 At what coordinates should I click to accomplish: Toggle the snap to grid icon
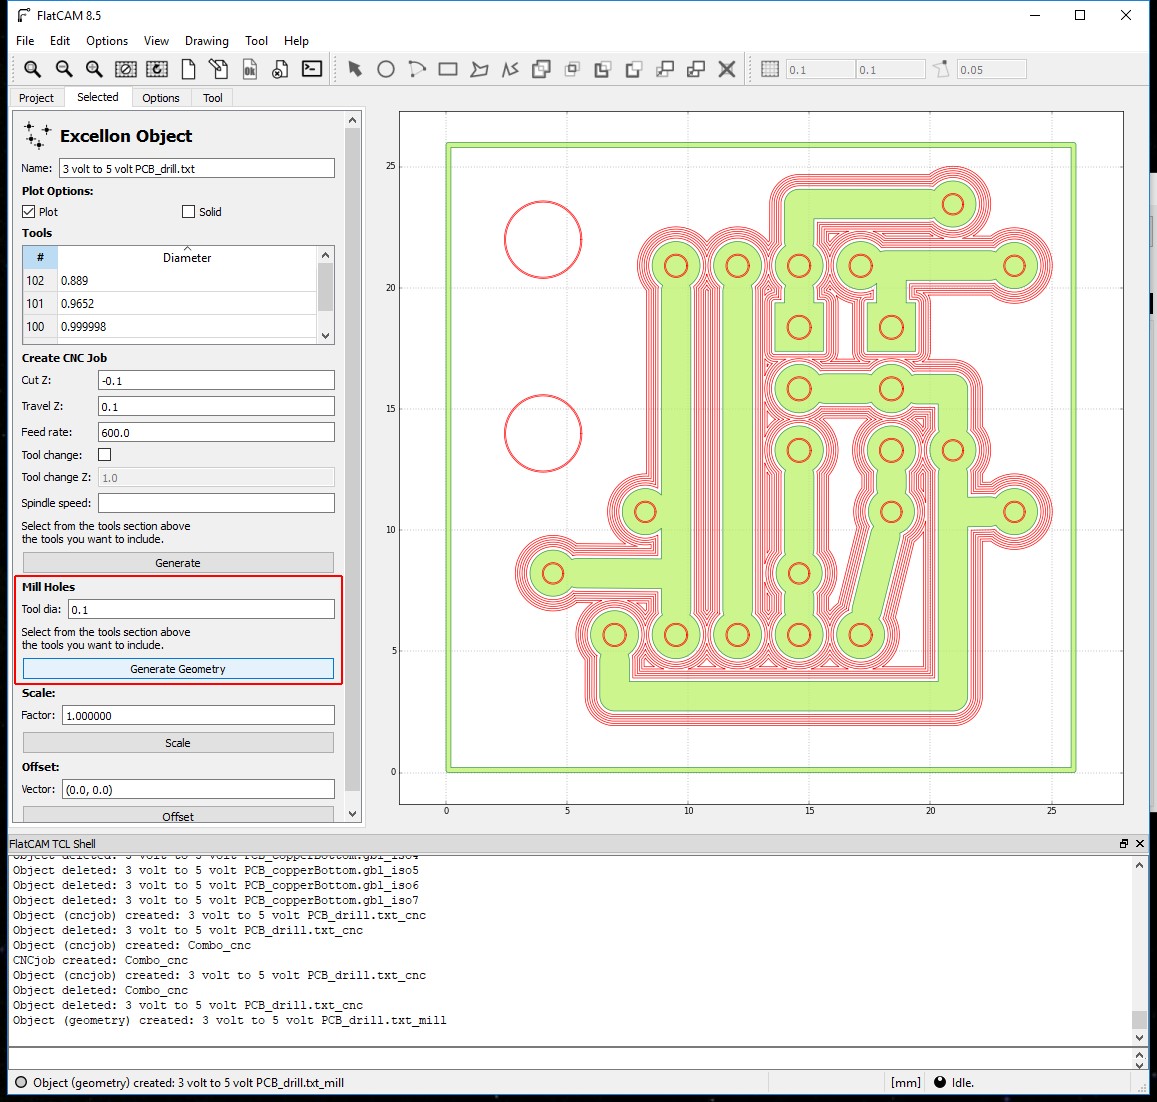click(770, 69)
